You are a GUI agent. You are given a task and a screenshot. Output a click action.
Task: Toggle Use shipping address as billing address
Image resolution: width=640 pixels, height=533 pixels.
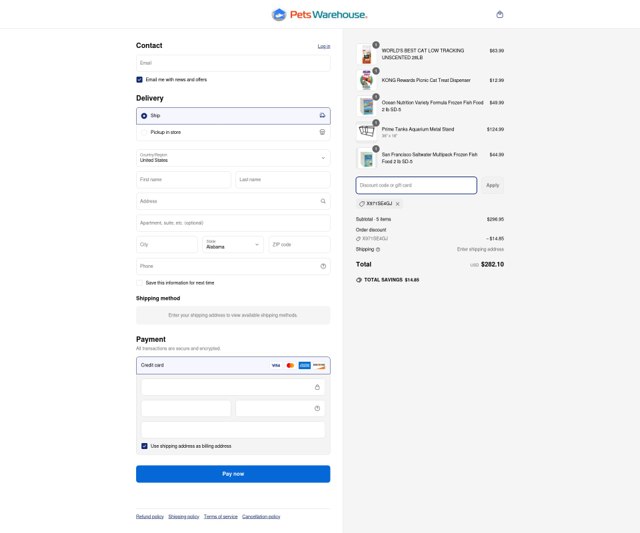point(144,446)
